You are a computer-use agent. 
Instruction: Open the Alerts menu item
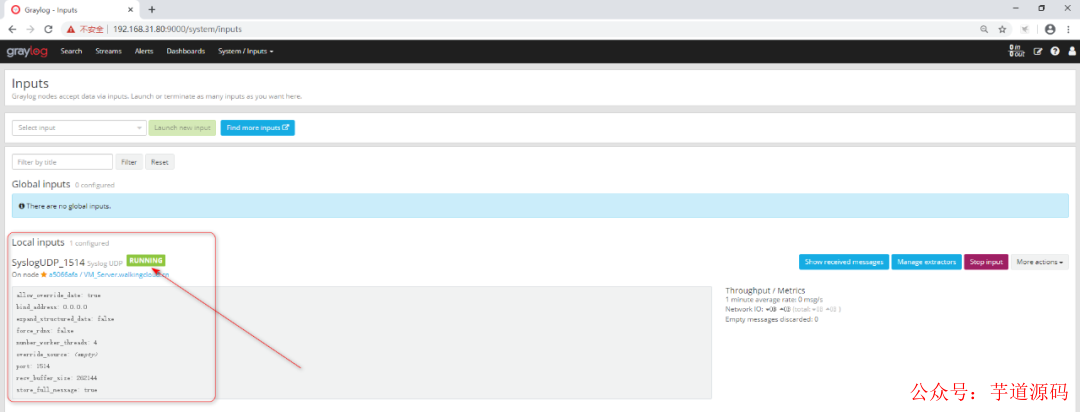(144, 52)
